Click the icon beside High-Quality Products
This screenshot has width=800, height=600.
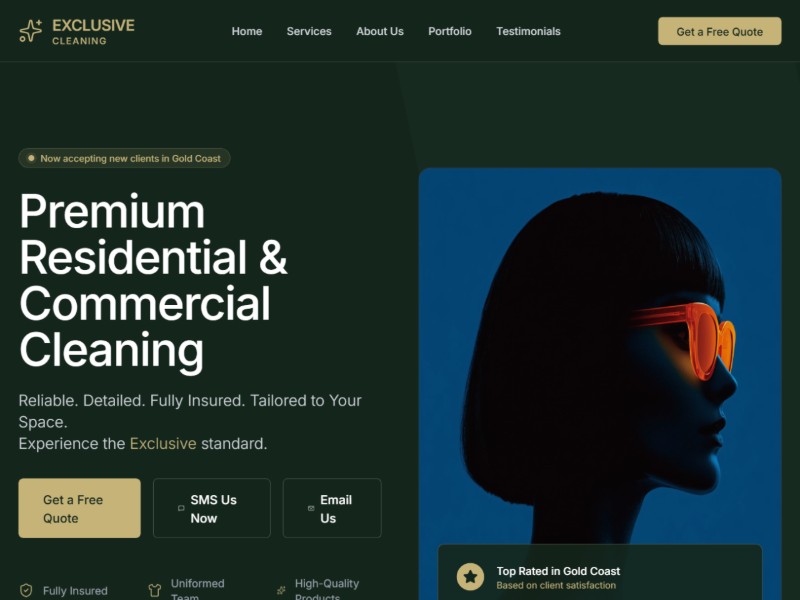tap(282, 589)
